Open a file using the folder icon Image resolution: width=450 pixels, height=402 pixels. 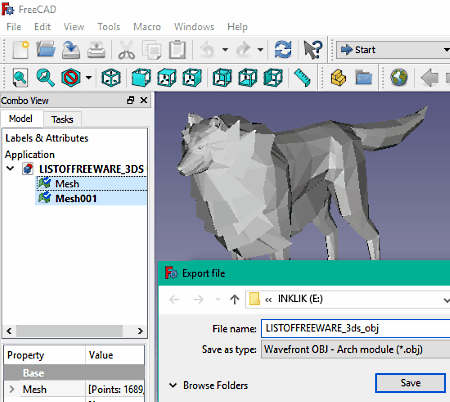click(x=46, y=50)
